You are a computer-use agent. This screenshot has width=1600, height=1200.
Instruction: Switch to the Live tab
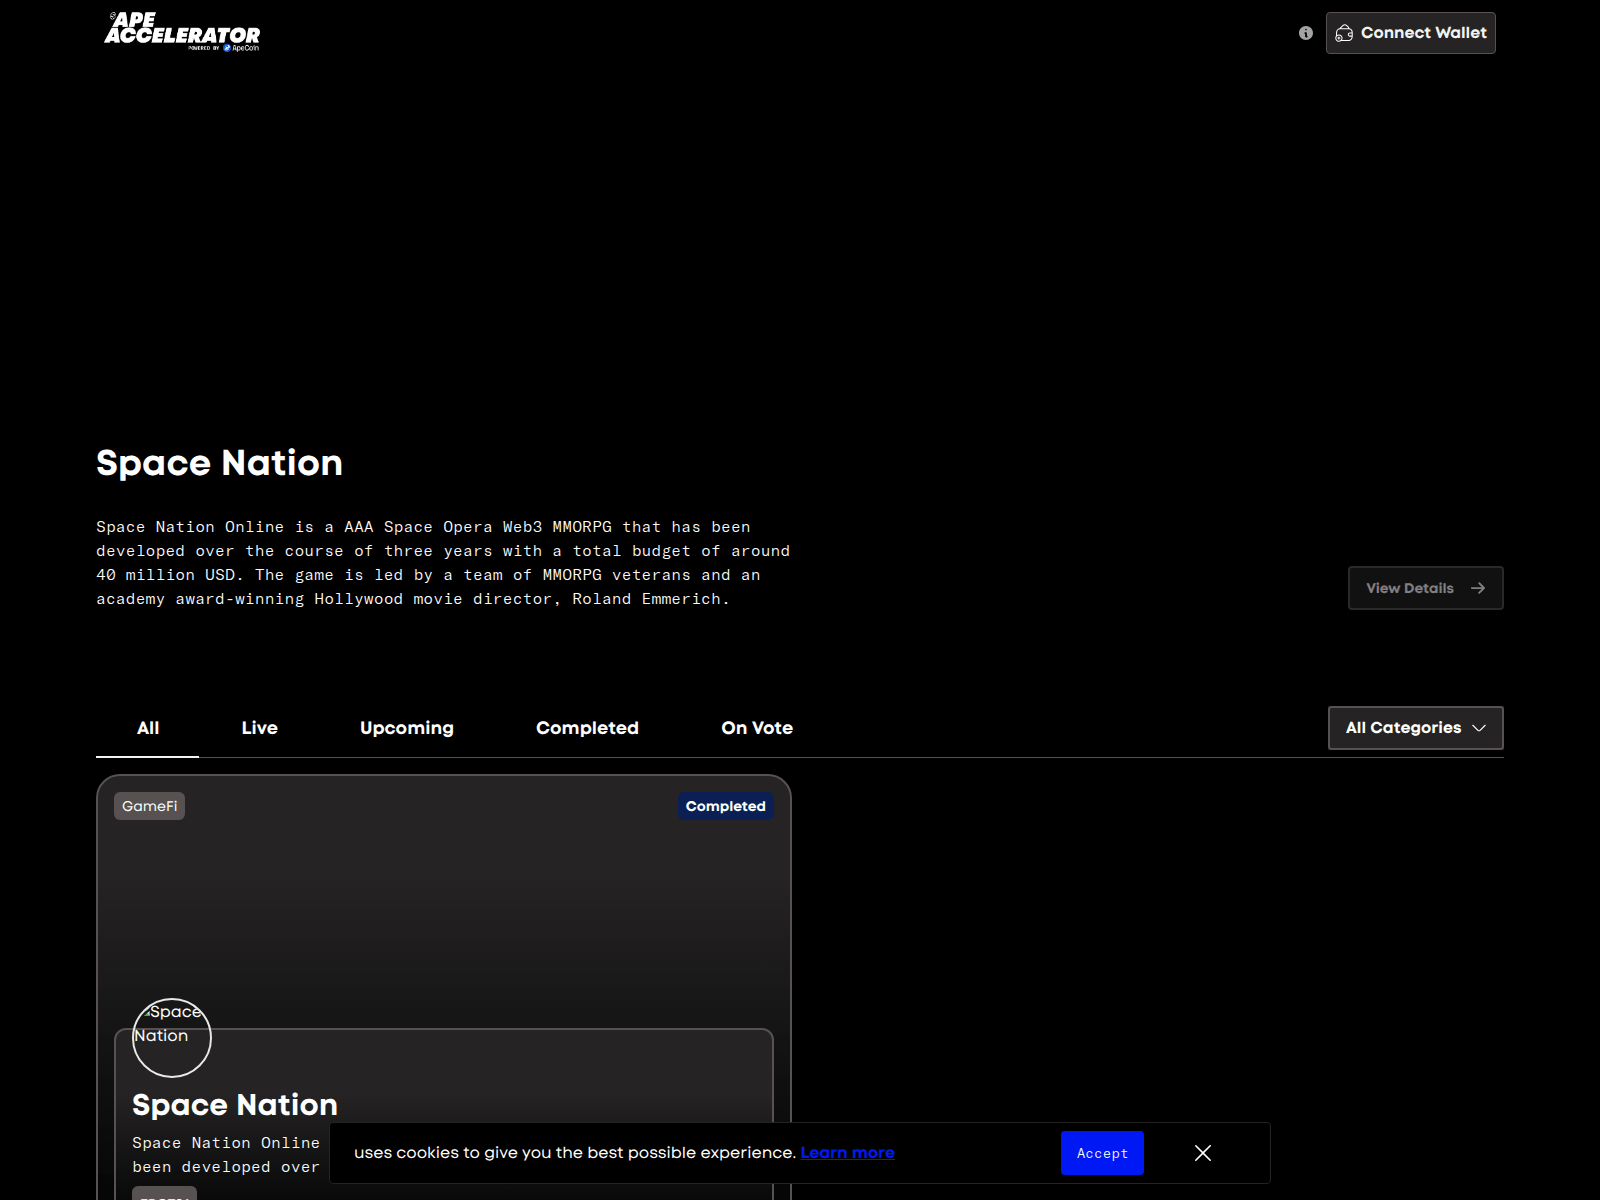259,728
